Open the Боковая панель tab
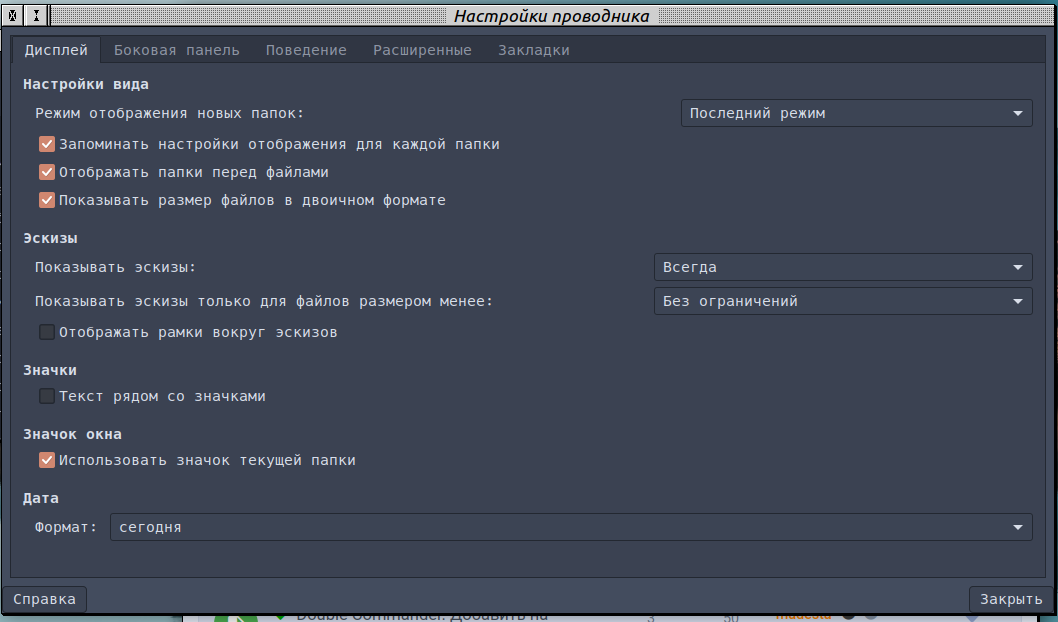This screenshot has height=622, width=1058. 176,50
